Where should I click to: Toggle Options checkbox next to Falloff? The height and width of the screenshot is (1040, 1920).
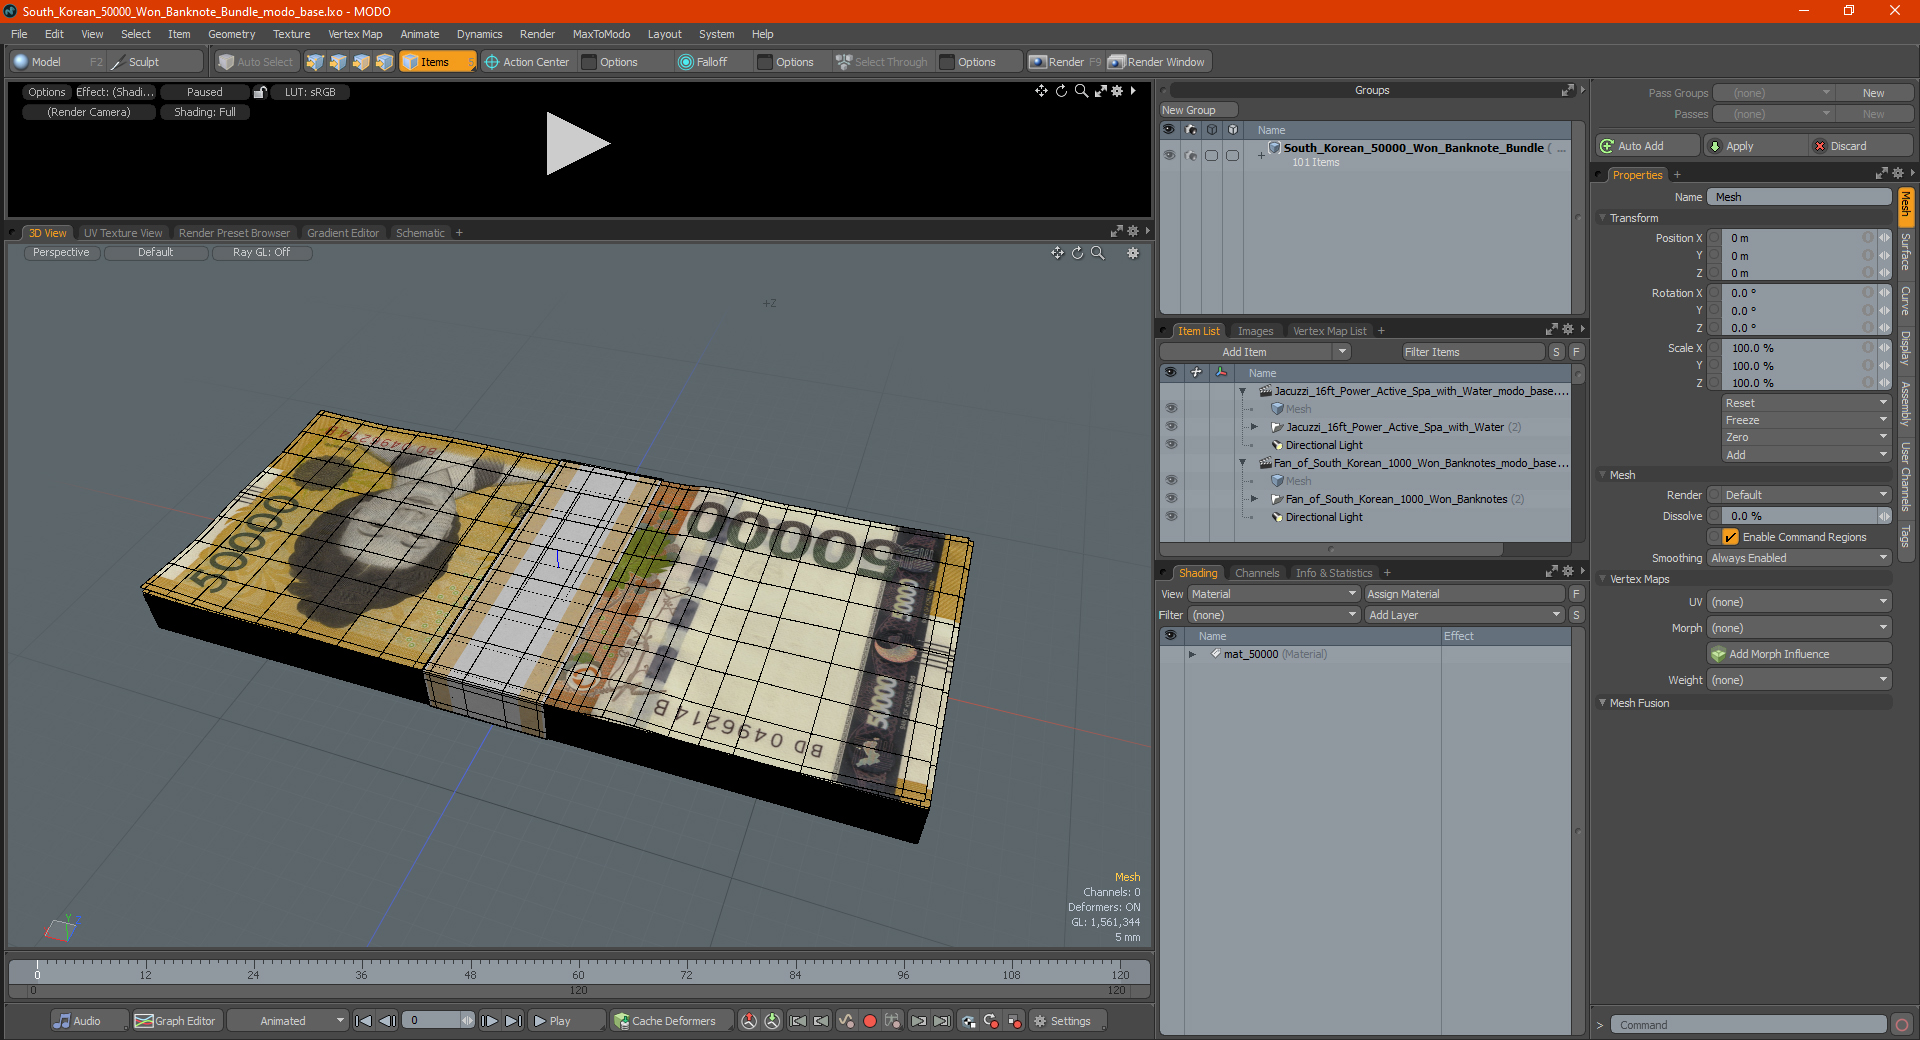[x=765, y=62]
